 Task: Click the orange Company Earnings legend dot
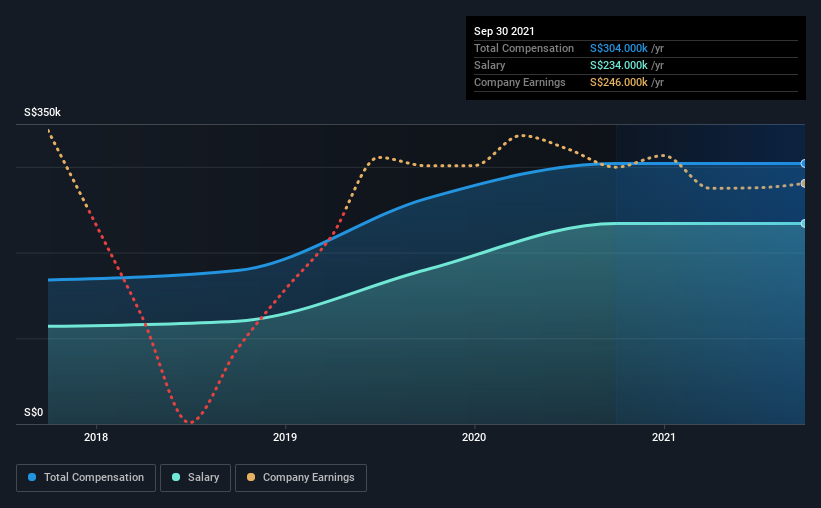tap(251, 477)
